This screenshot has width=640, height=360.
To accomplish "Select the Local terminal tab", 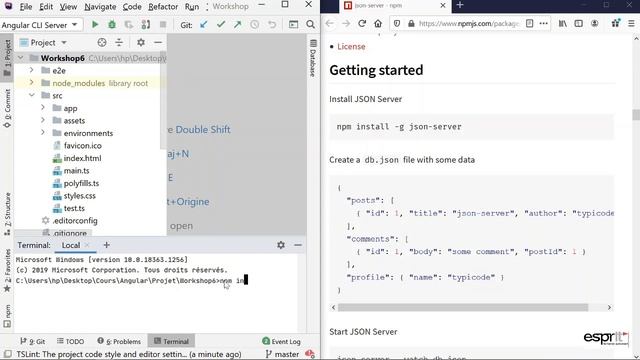I will coord(71,245).
